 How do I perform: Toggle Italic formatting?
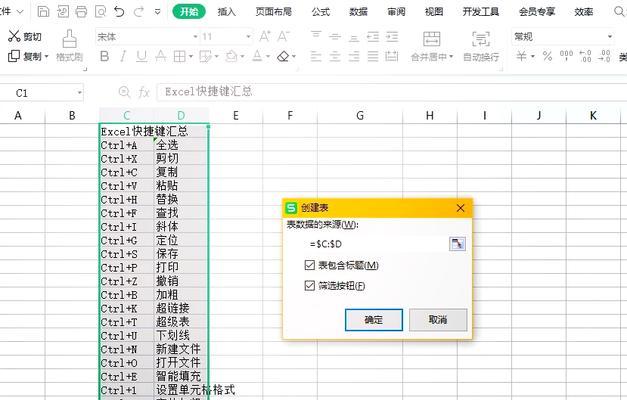123,56
